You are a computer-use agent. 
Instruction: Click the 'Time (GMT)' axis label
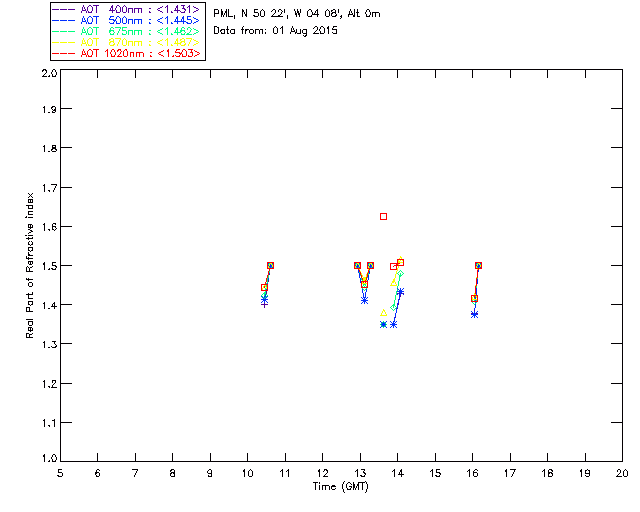(x=340, y=487)
